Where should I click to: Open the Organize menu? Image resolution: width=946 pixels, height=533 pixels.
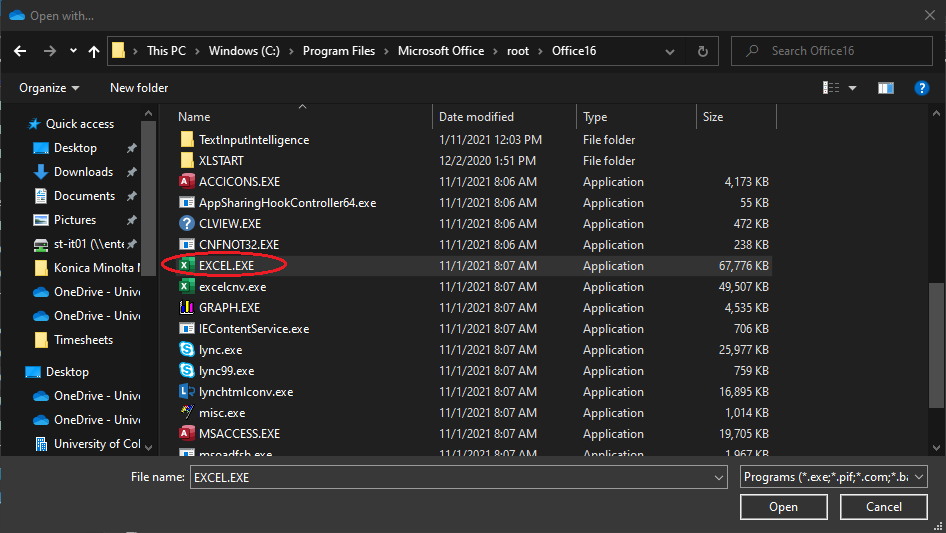[x=49, y=88]
